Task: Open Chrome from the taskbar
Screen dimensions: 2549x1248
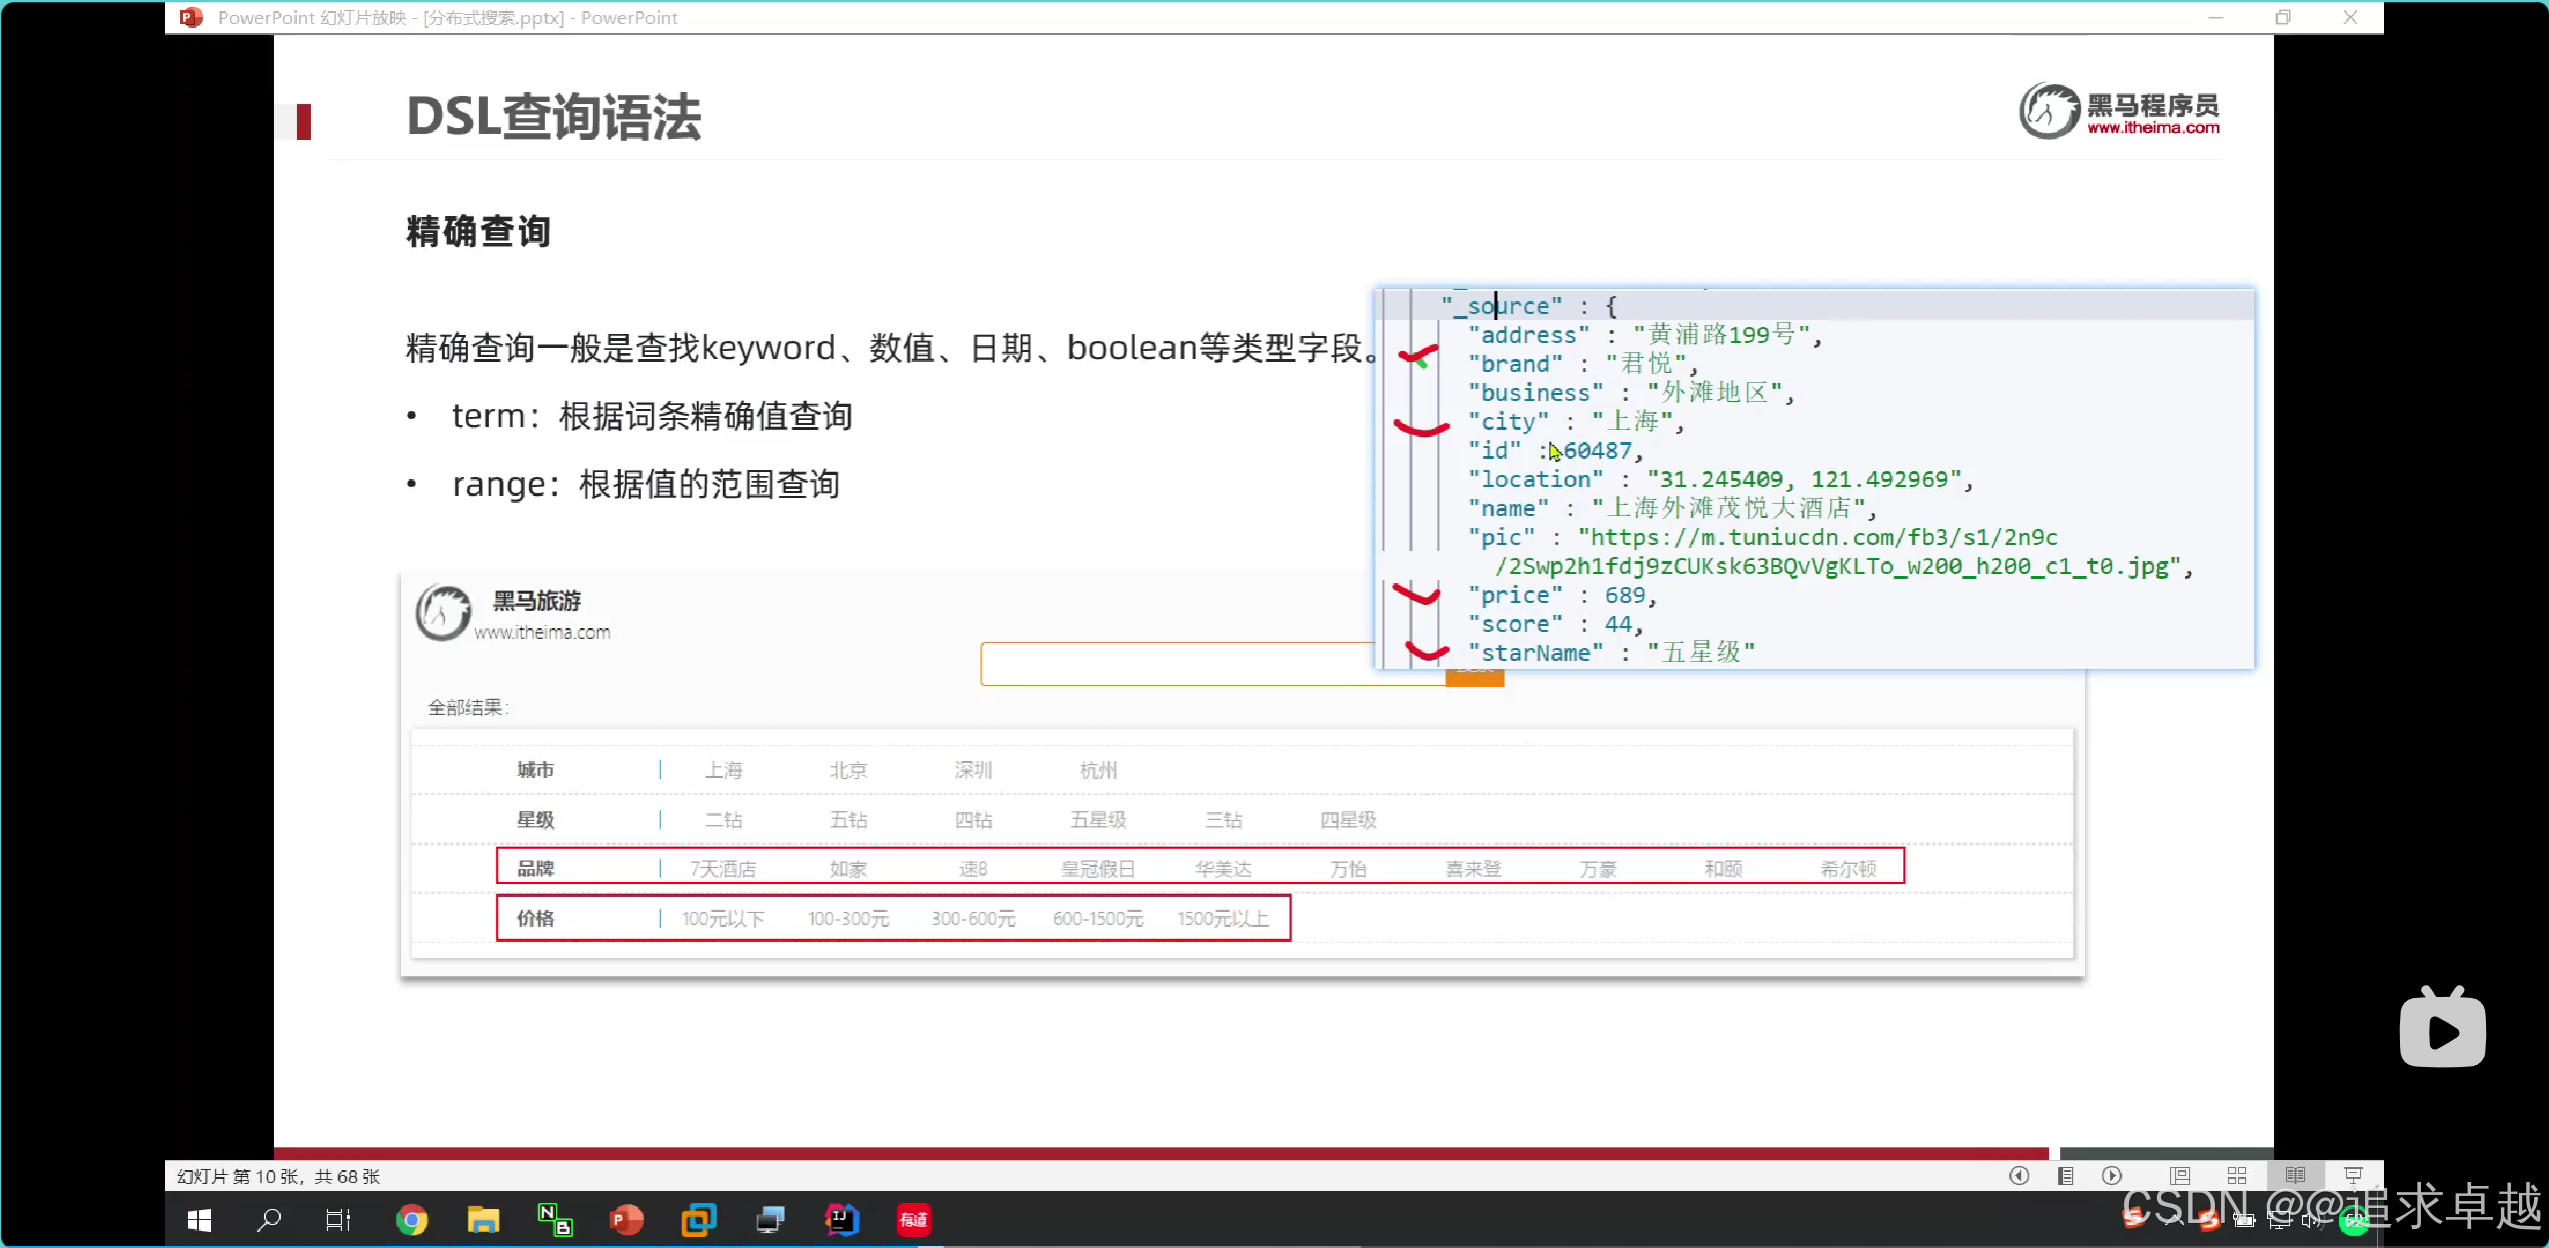Action: [411, 1220]
